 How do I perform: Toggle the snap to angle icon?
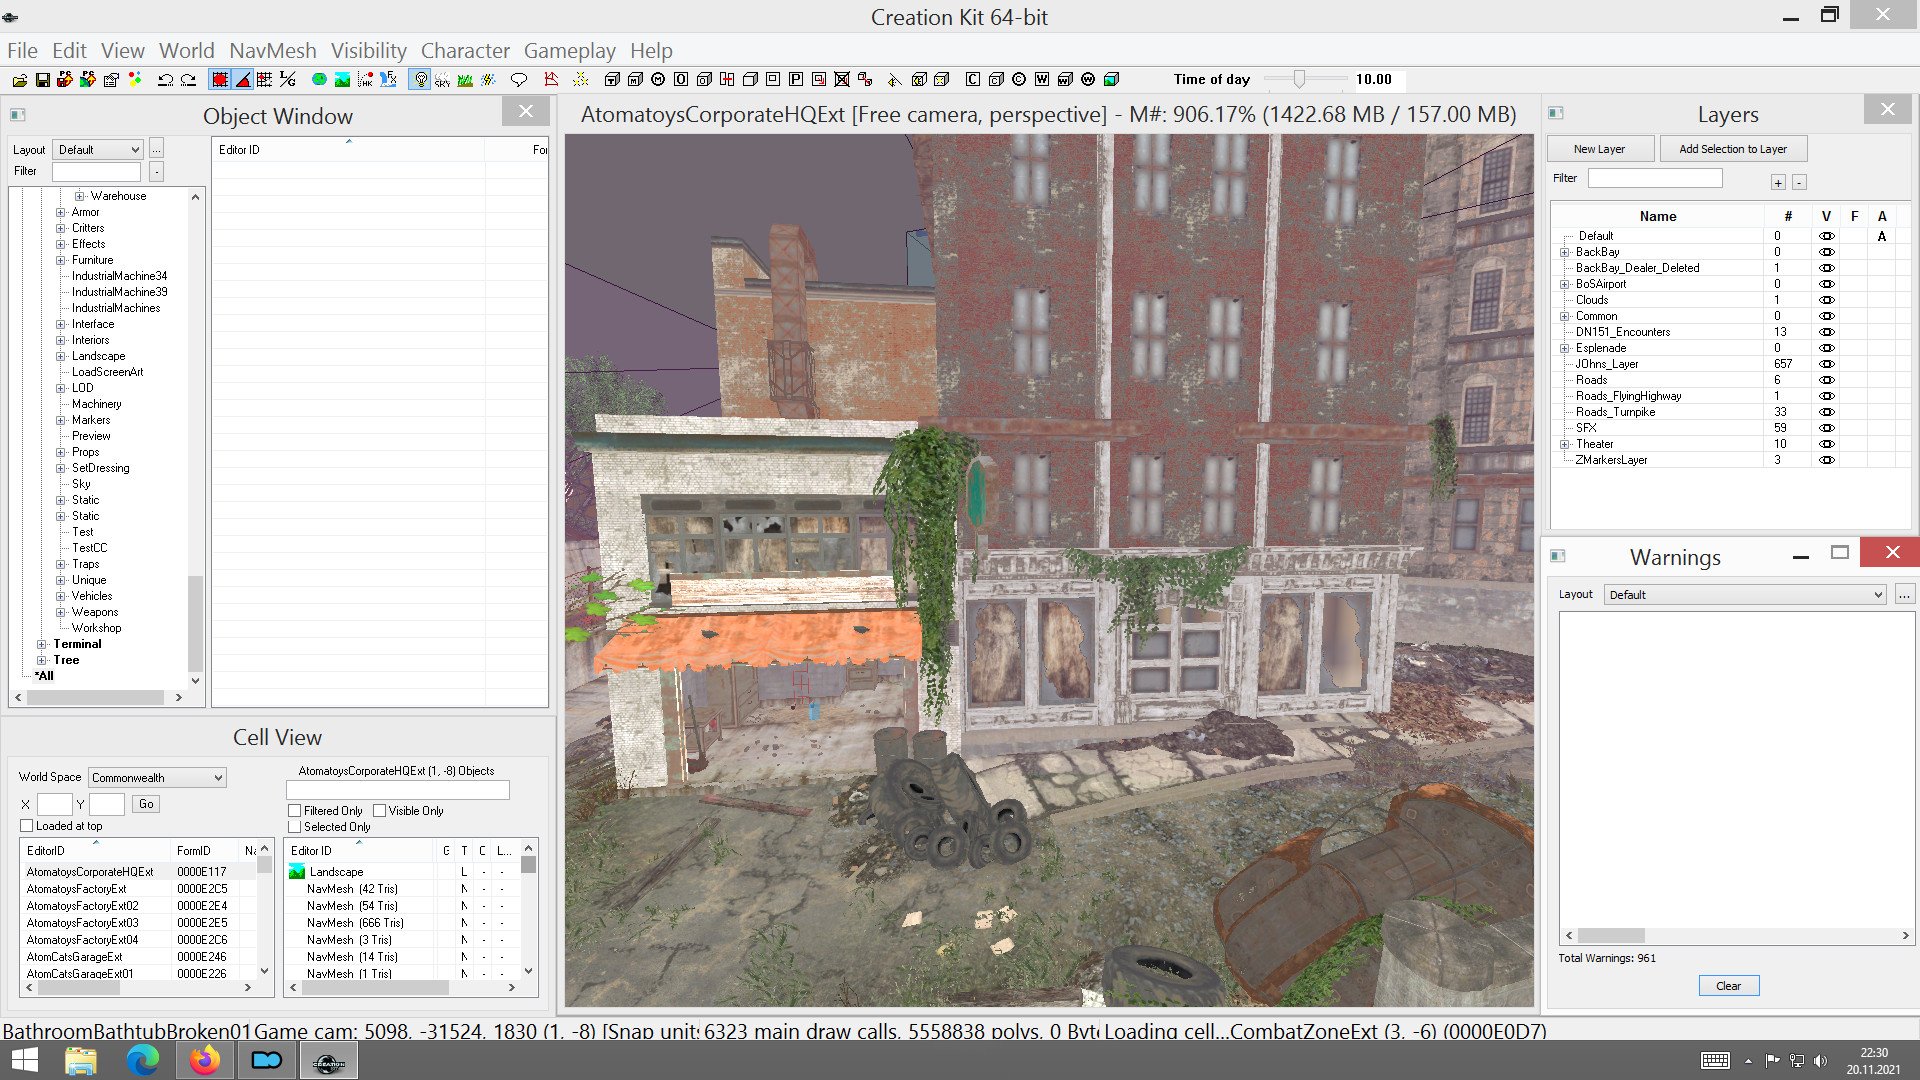tap(243, 79)
